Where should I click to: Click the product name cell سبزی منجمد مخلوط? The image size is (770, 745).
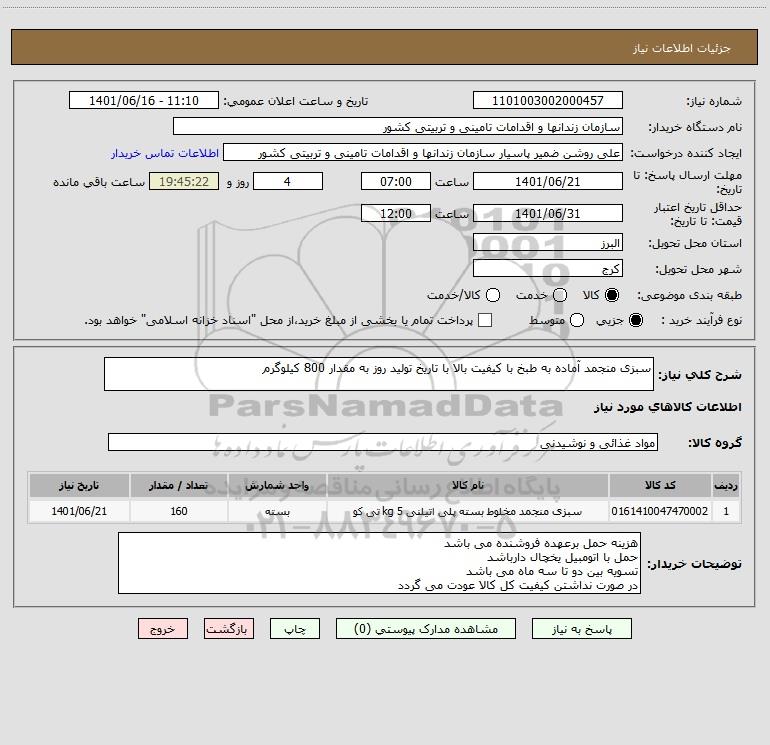[468, 511]
